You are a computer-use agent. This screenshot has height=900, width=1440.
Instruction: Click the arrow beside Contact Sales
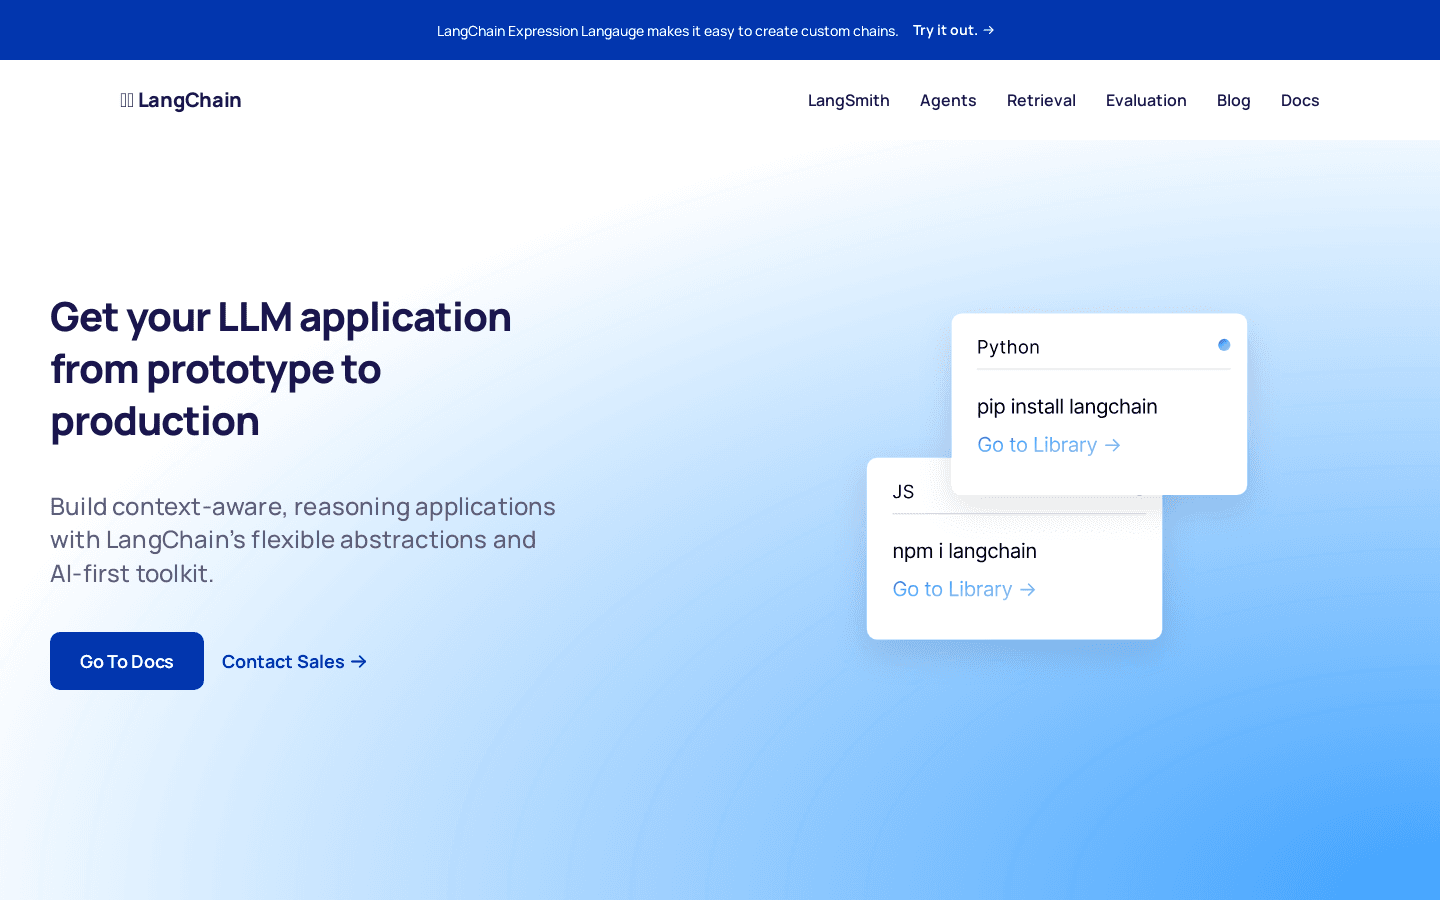click(360, 662)
